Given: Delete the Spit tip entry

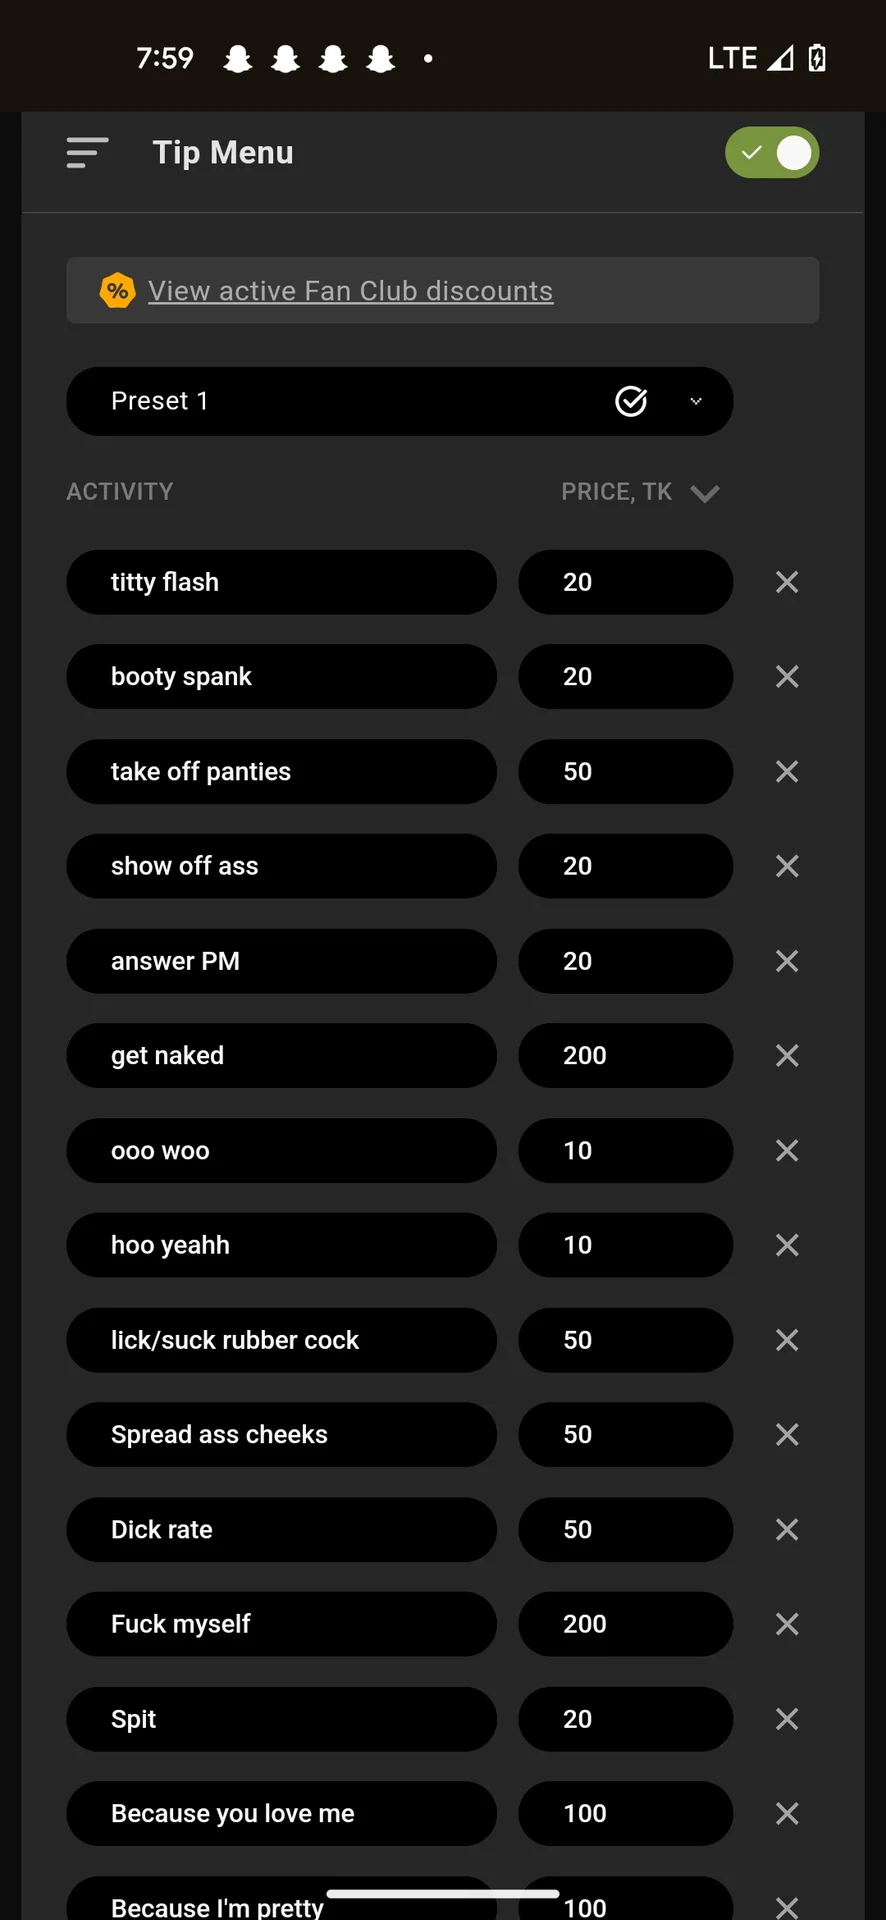Looking at the screenshot, I should 787,1719.
